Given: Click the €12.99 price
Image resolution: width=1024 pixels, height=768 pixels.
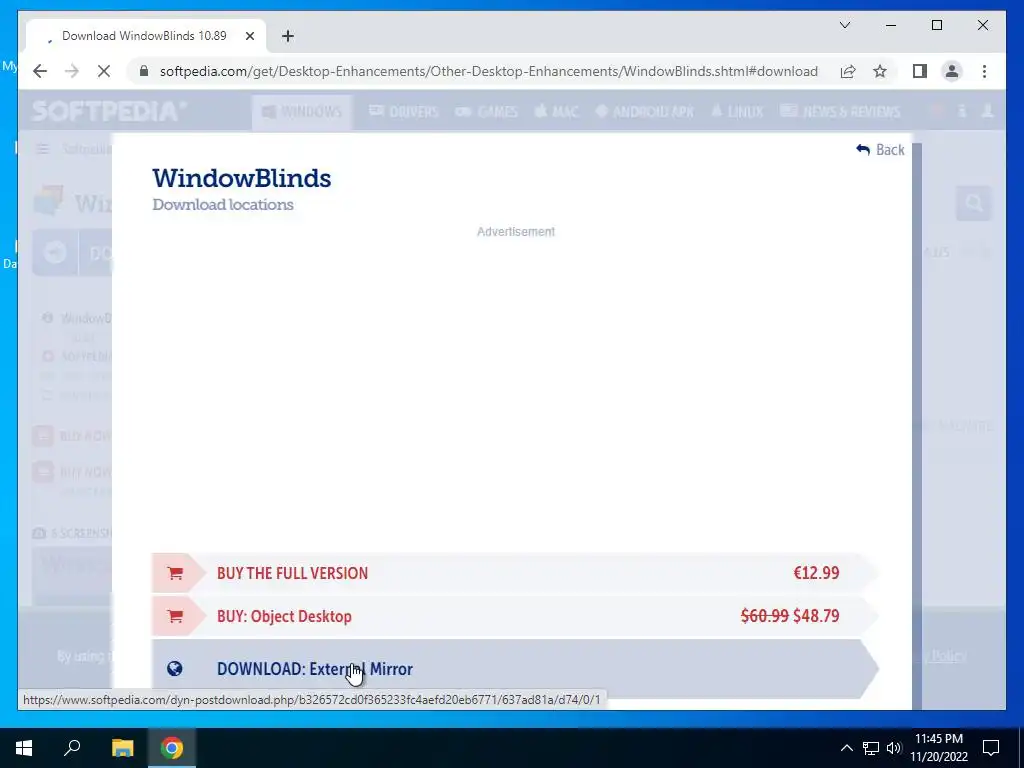Looking at the screenshot, I should coord(816,573).
